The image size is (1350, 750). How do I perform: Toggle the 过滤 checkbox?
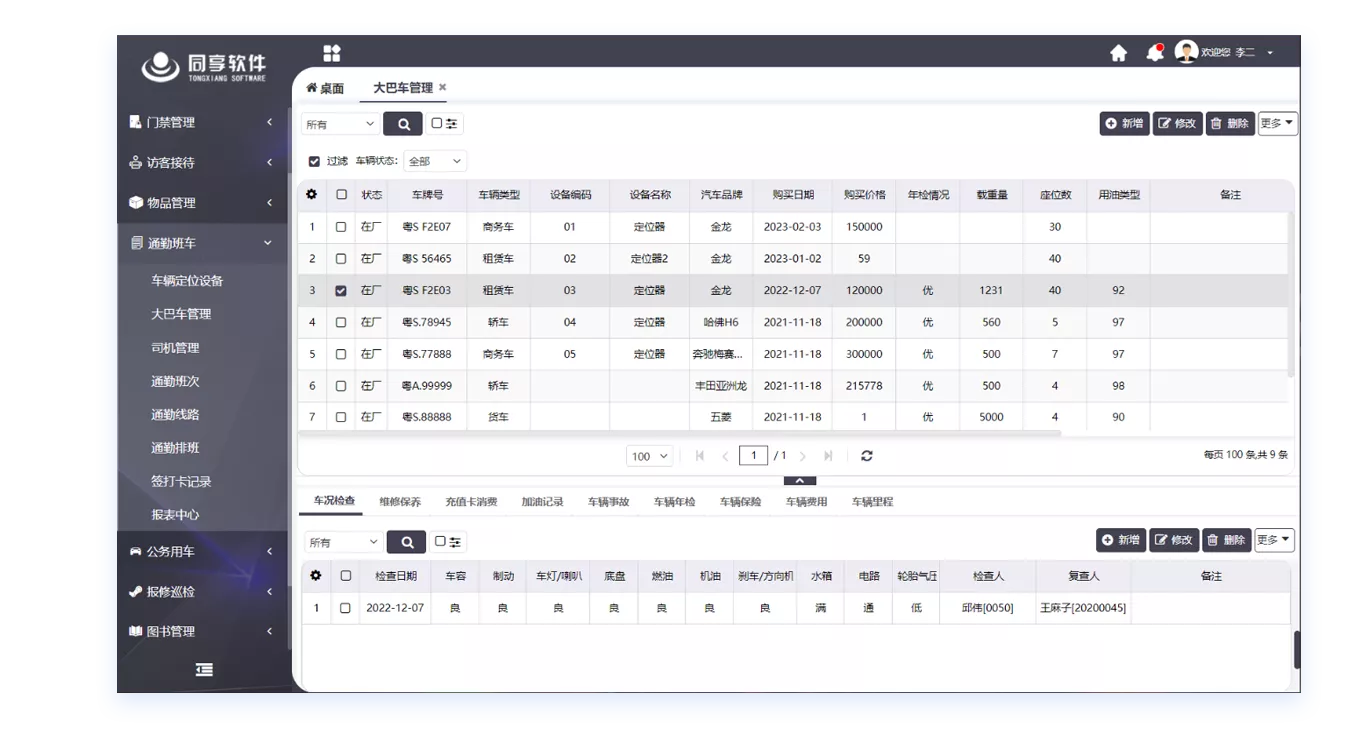(x=315, y=161)
